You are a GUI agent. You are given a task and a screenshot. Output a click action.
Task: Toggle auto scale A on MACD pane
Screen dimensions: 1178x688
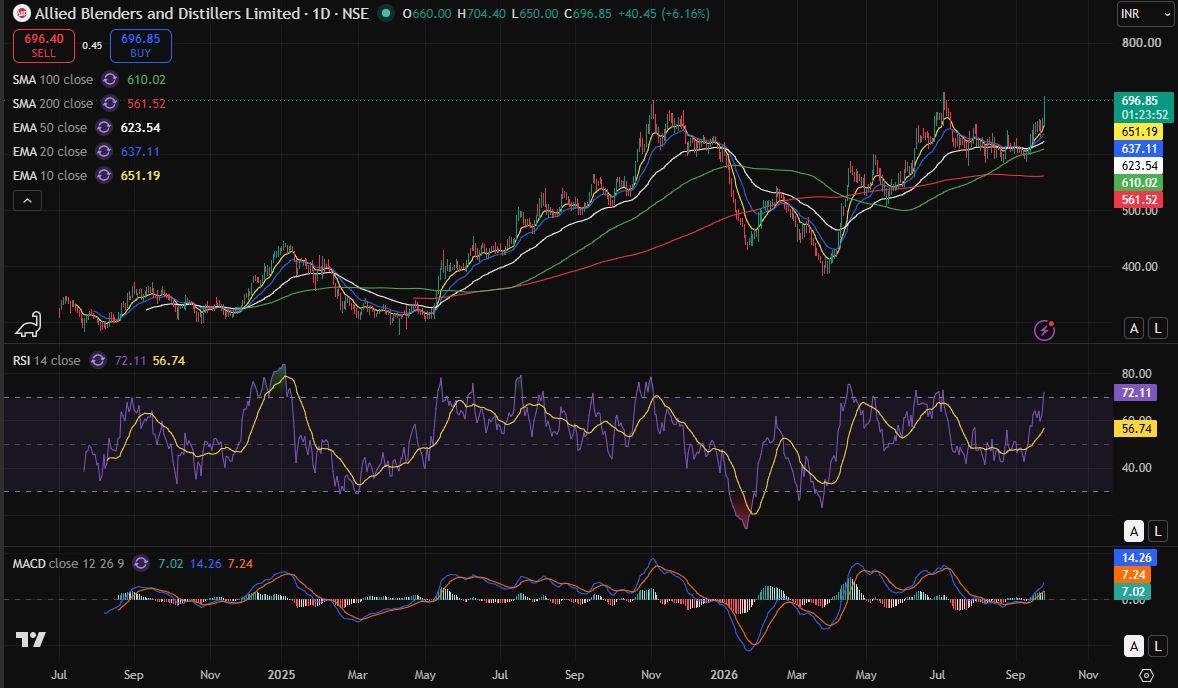point(1134,645)
